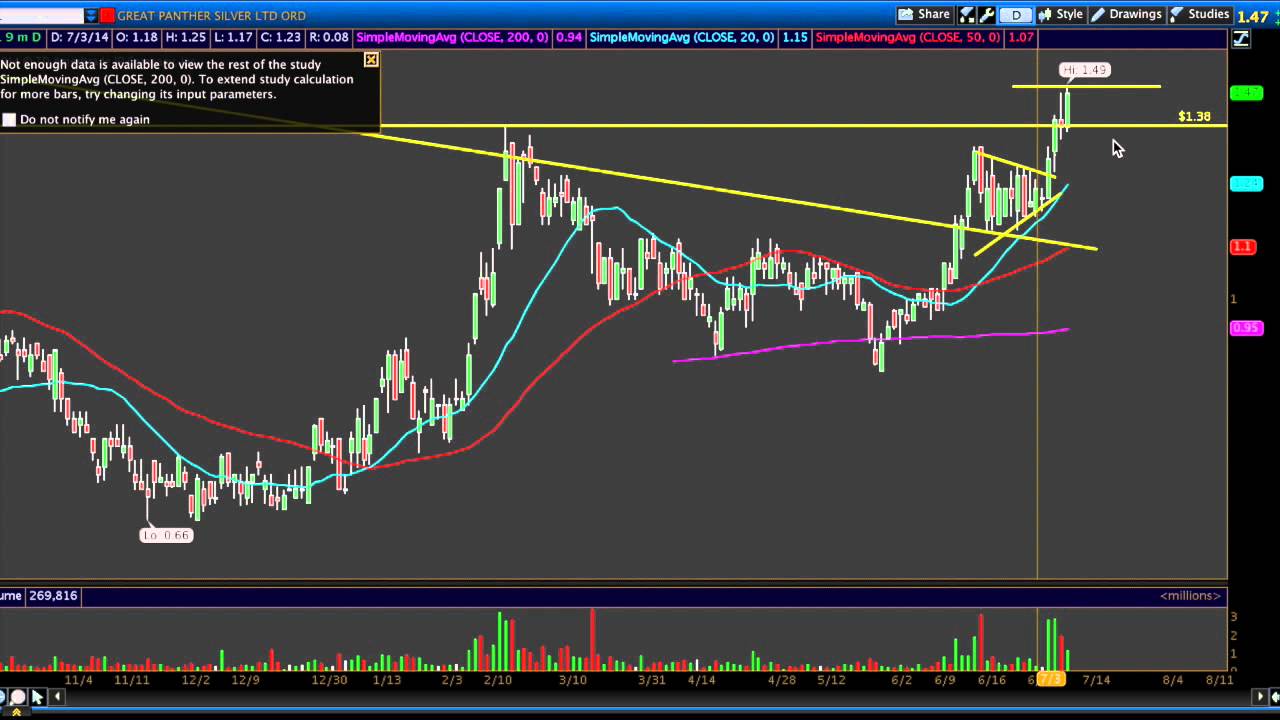Click the 1.47 price at the top right corner
1280x720 pixels.
point(1253,16)
